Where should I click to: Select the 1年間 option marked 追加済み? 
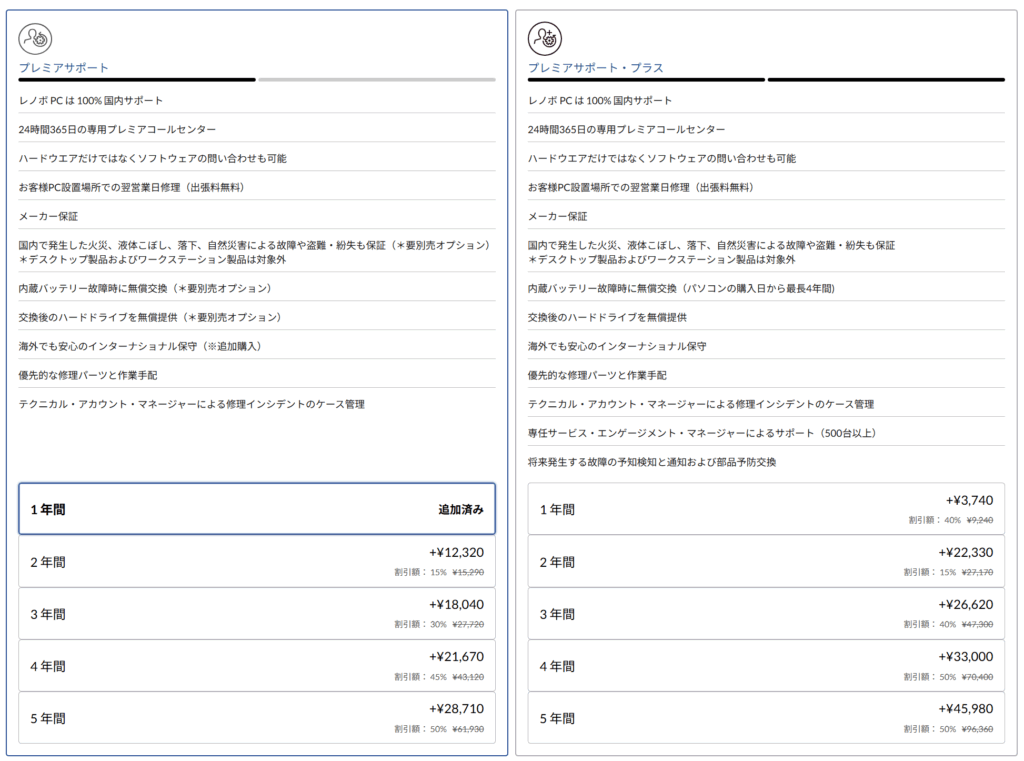pyautogui.click(x=257, y=509)
